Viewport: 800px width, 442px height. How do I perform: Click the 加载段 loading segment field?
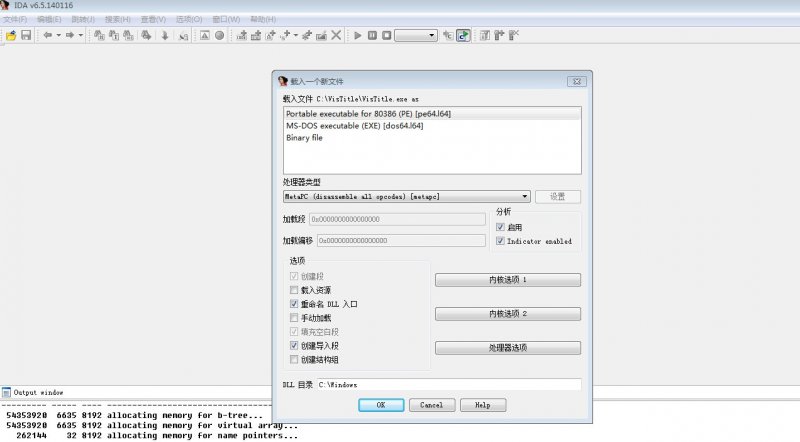pos(397,219)
